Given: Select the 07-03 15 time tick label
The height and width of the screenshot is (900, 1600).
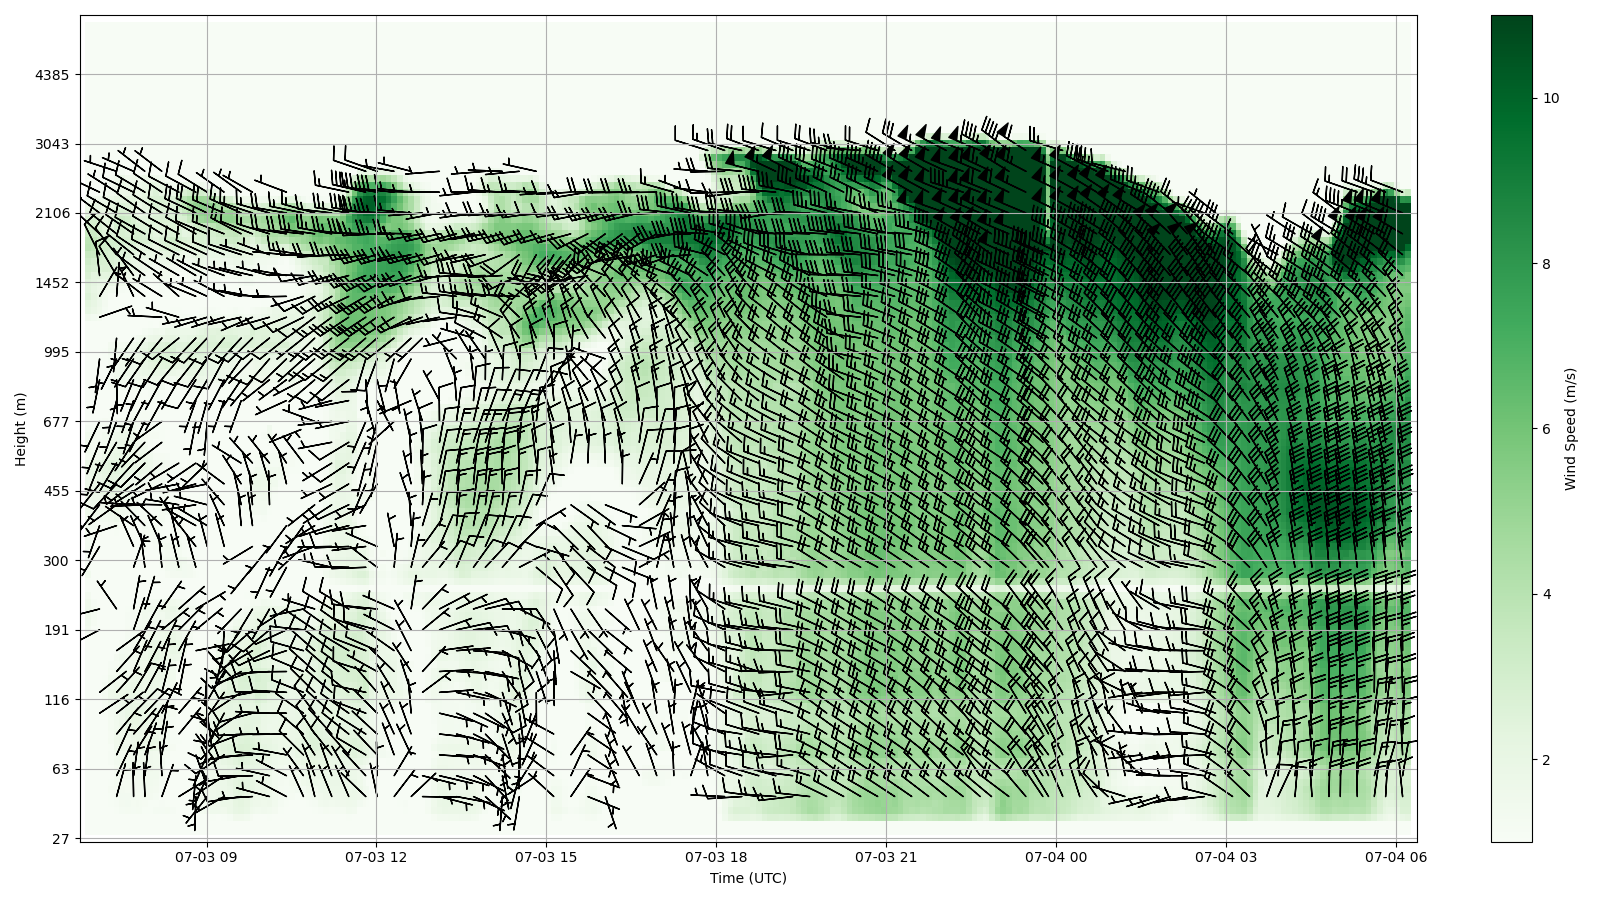Looking at the screenshot, I should tap(546, 857).
